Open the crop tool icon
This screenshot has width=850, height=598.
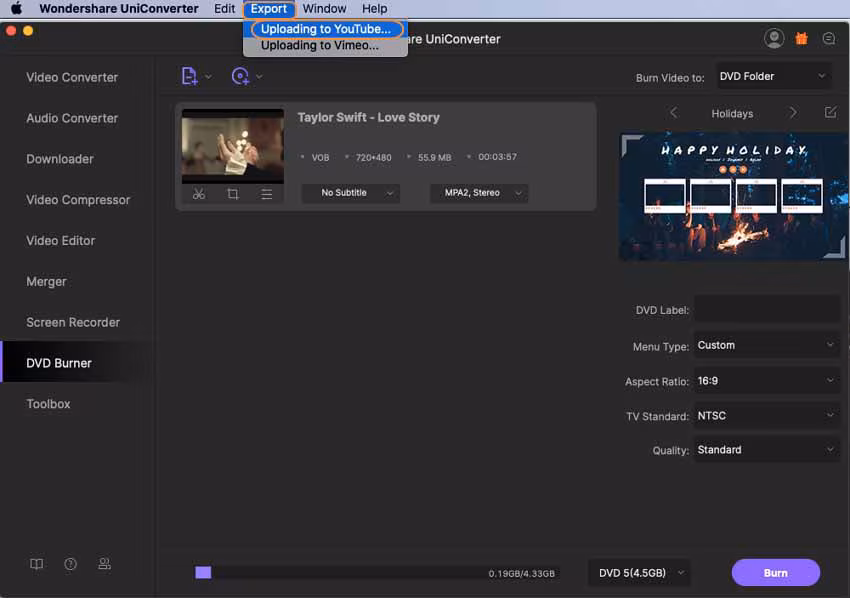pyautogui.click(x=233, y=194)
